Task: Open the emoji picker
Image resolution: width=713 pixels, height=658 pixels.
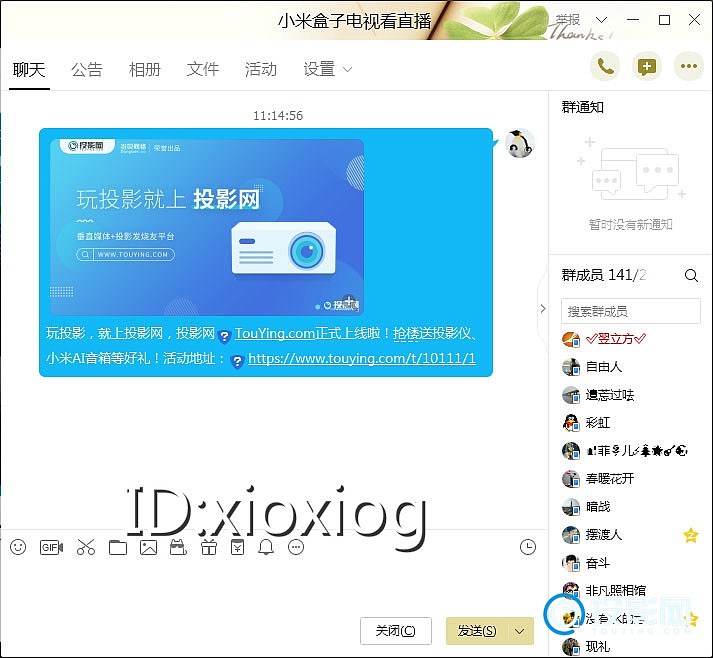Action: [18, 547]
